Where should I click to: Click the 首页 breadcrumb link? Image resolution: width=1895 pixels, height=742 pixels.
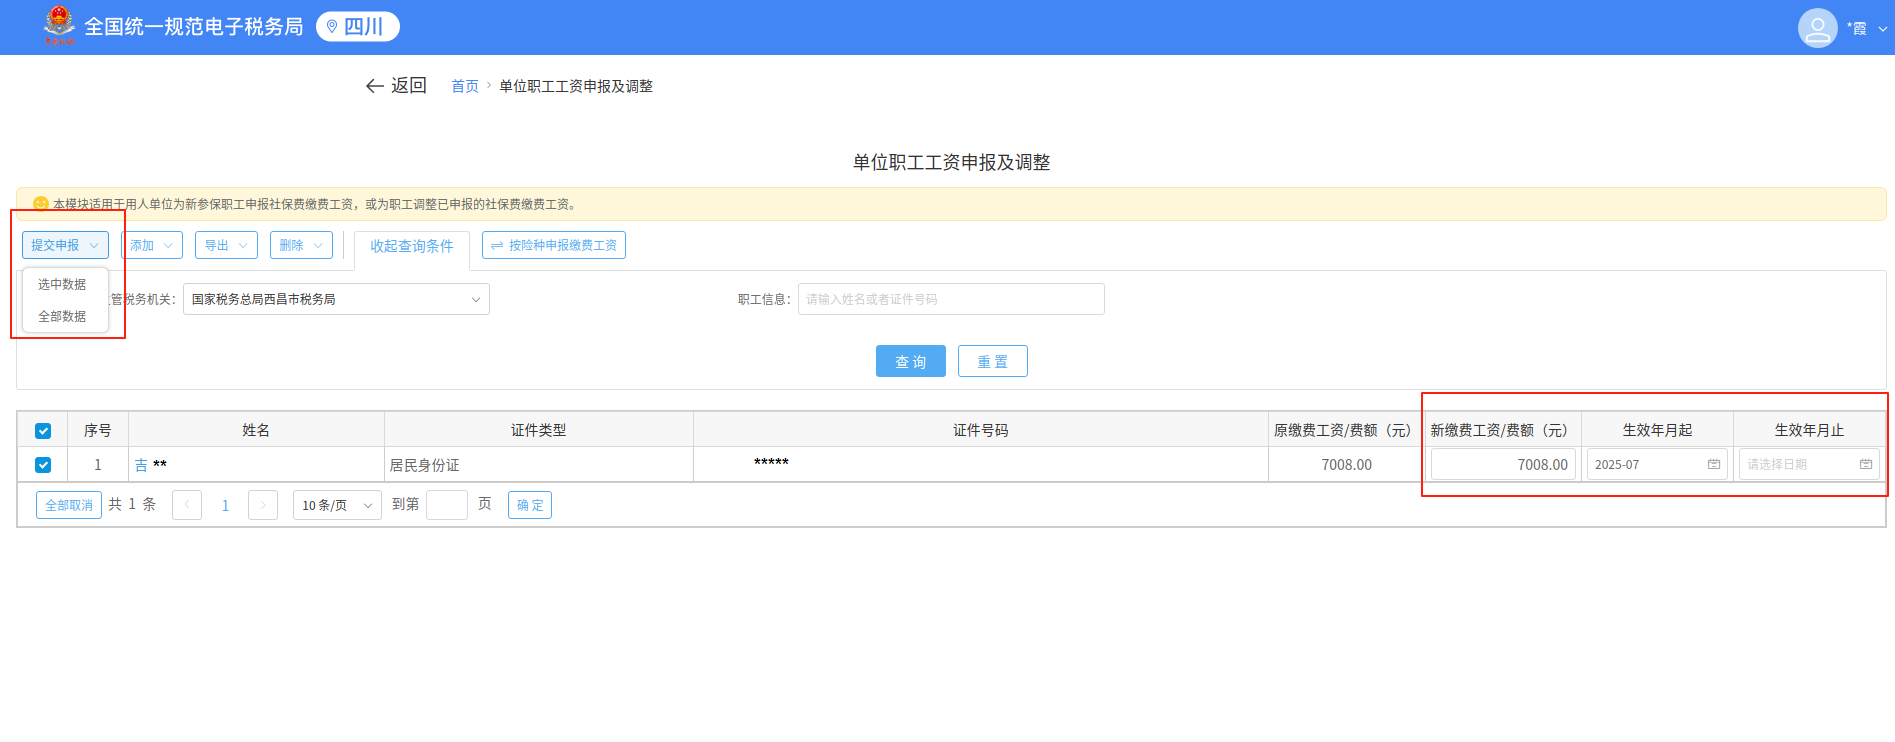coord(464,86)
